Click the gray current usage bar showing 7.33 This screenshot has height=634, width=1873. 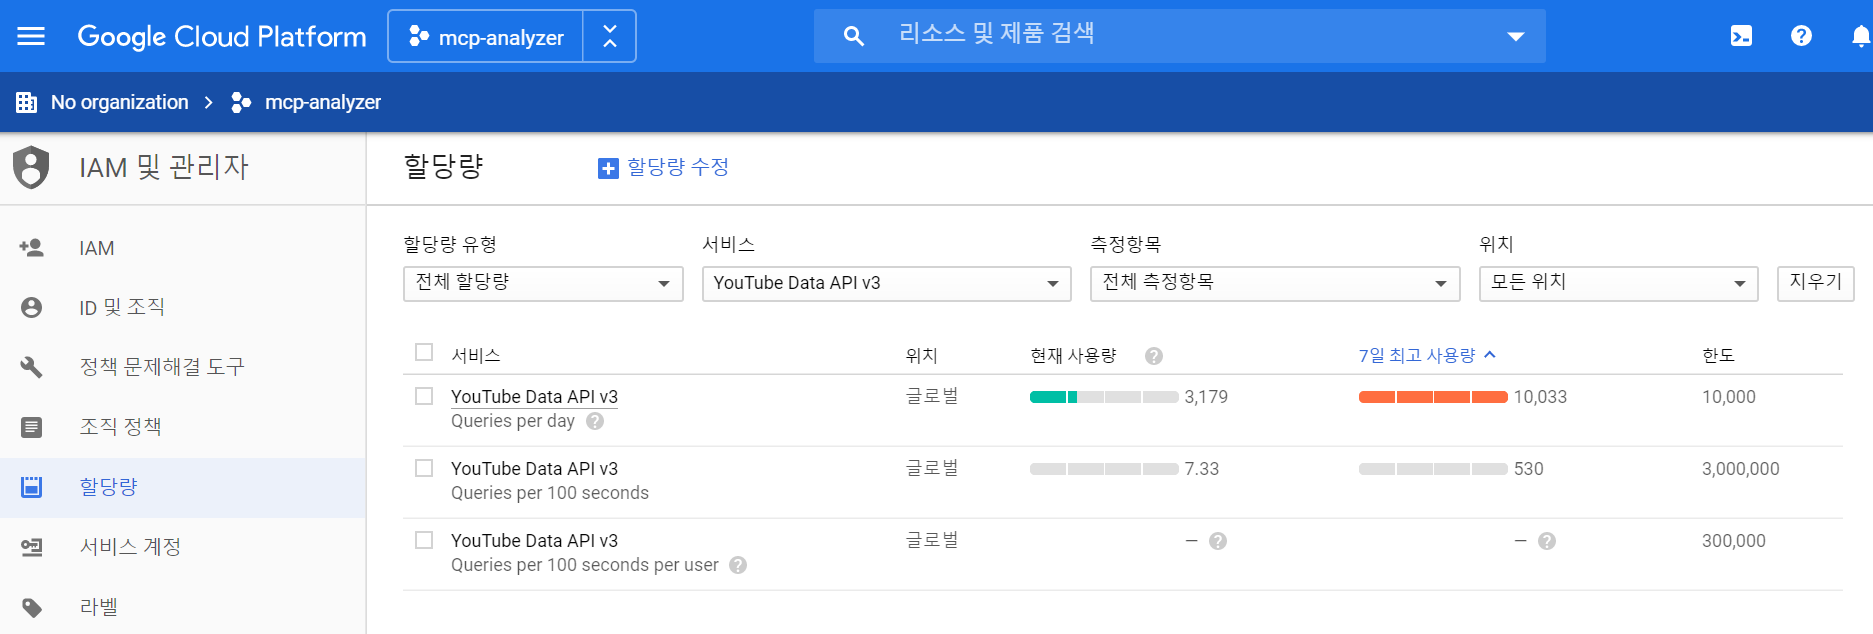(x=1104, y=469)
